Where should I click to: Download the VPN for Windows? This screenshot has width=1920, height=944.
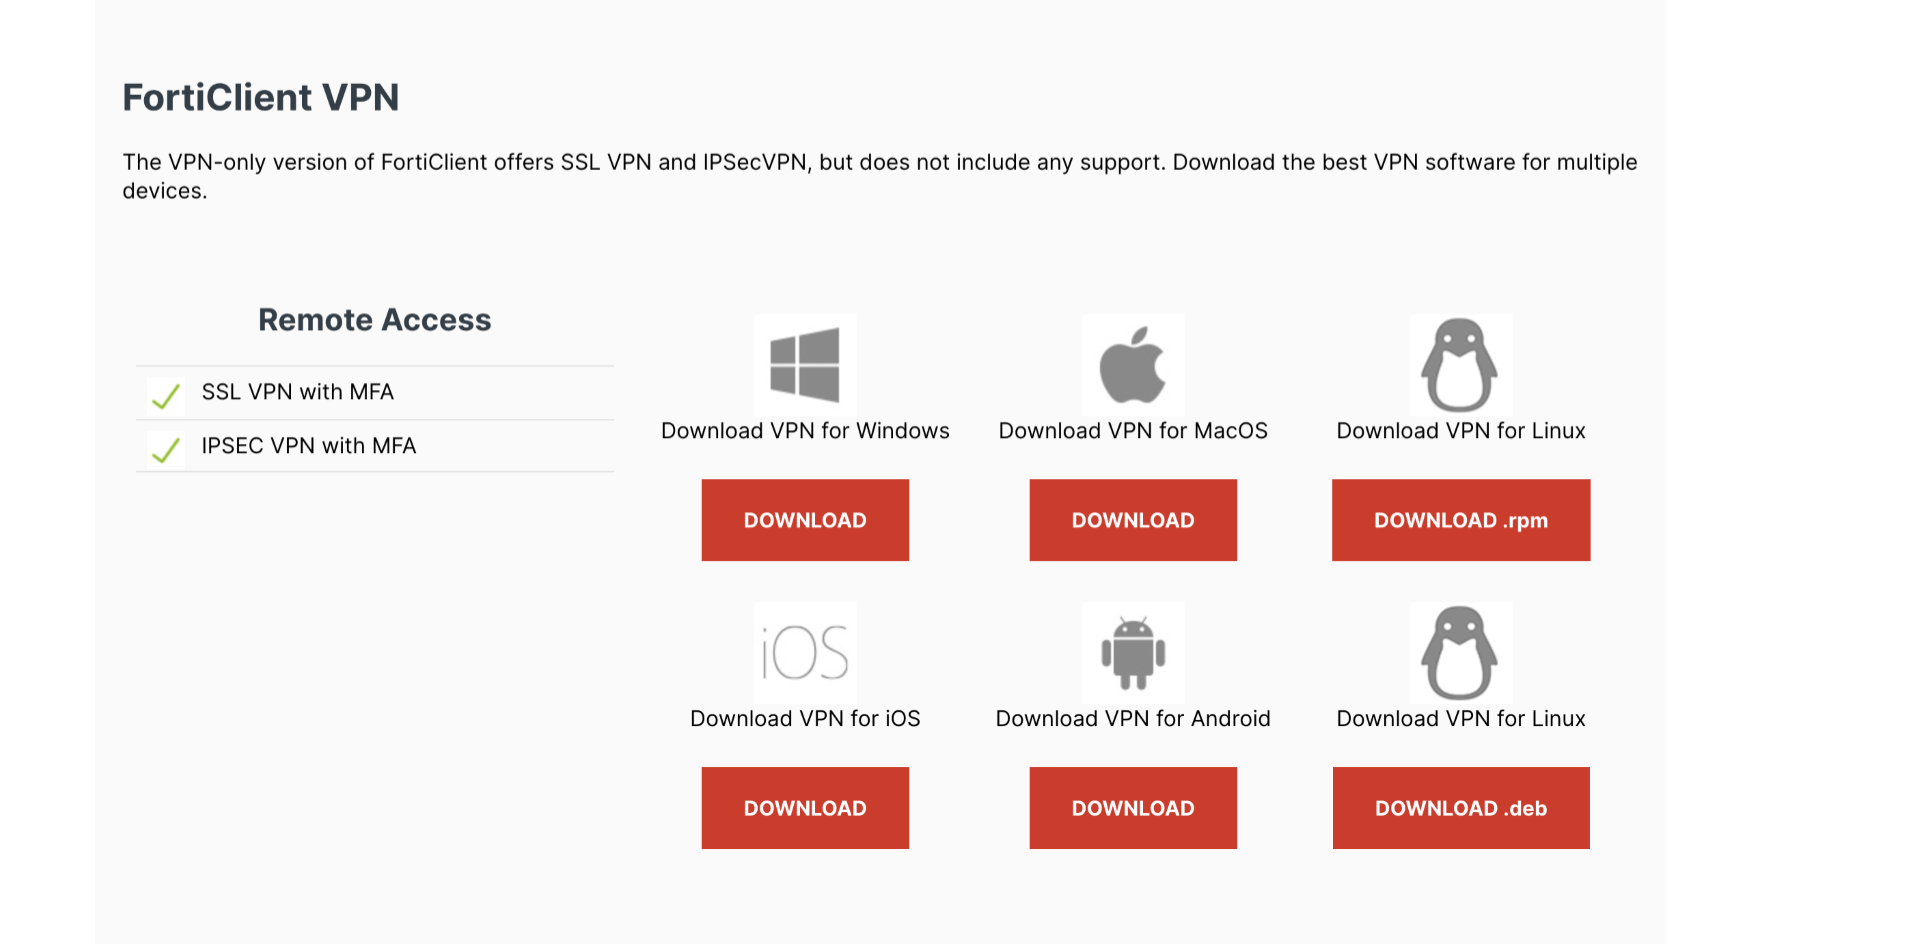pyautogui.click(x=805, y=520)
